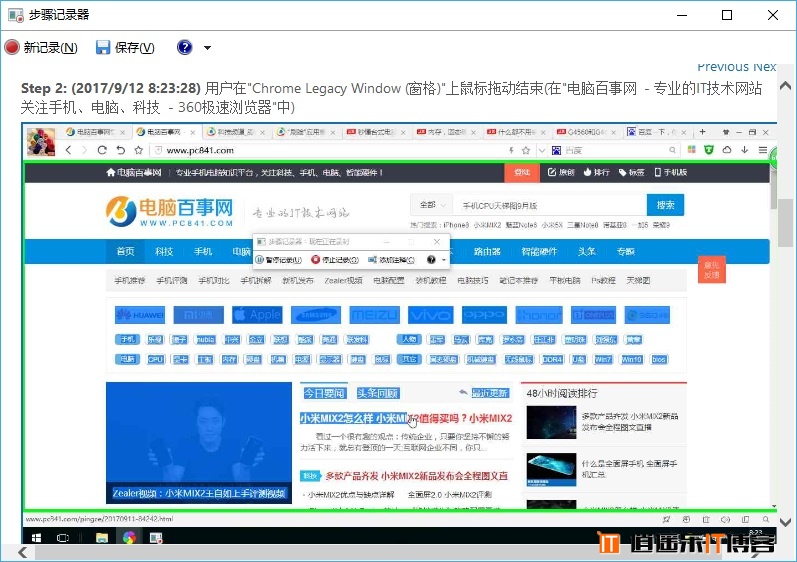Click the SAMSUNG brand logo

316,315
